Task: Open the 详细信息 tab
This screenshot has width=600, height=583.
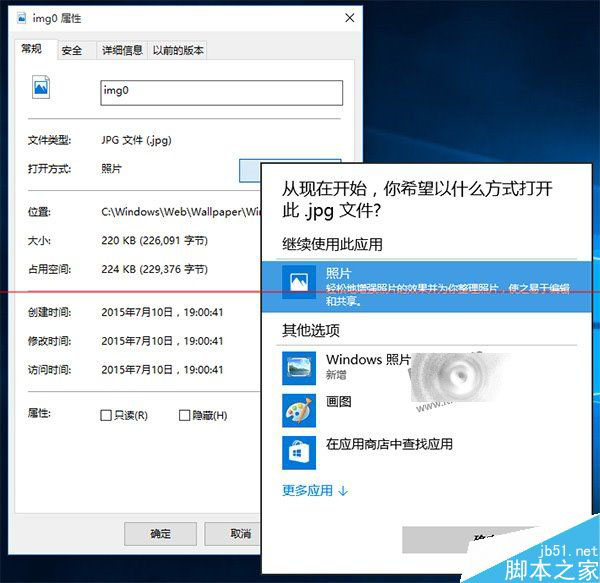Action: point(122,50)
